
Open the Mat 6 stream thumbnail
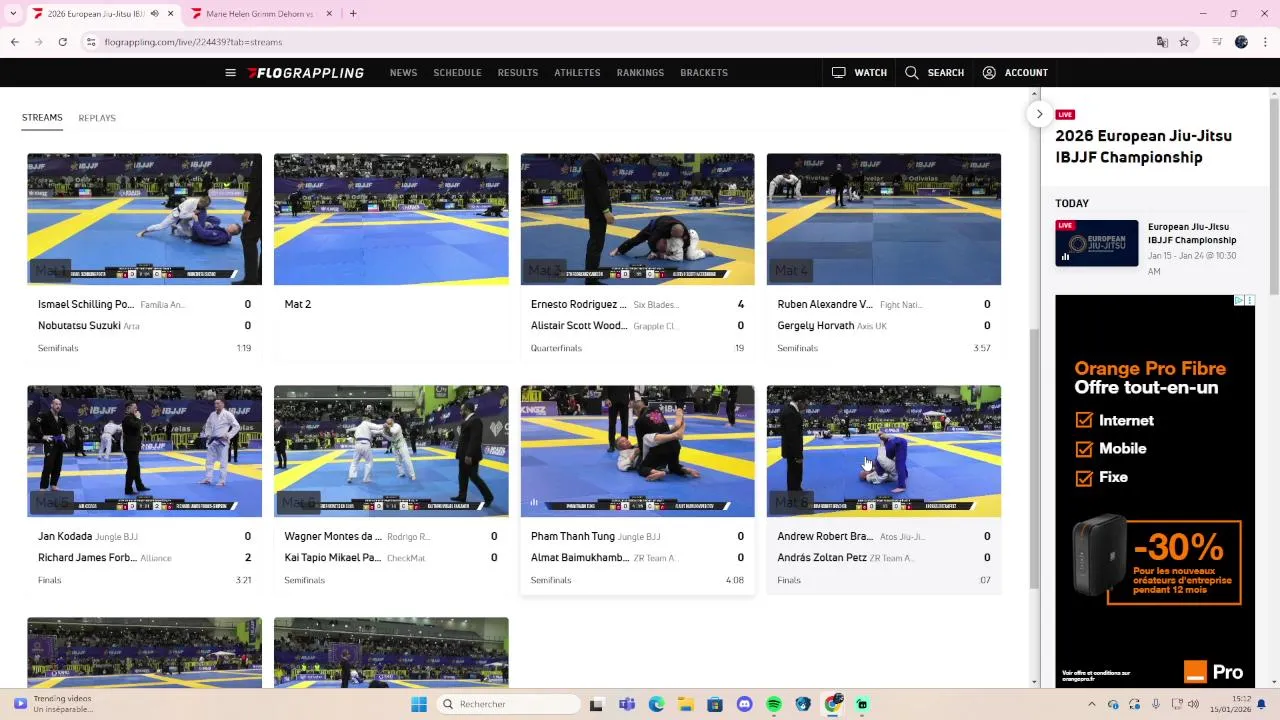pos(391,451)
